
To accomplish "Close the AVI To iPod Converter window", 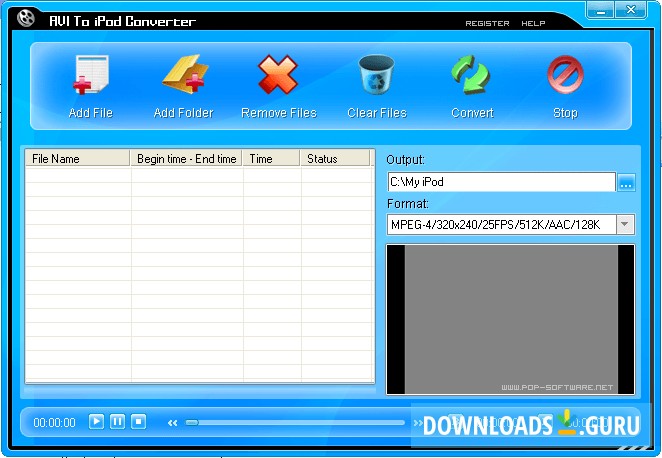I will tap(631, 10).
